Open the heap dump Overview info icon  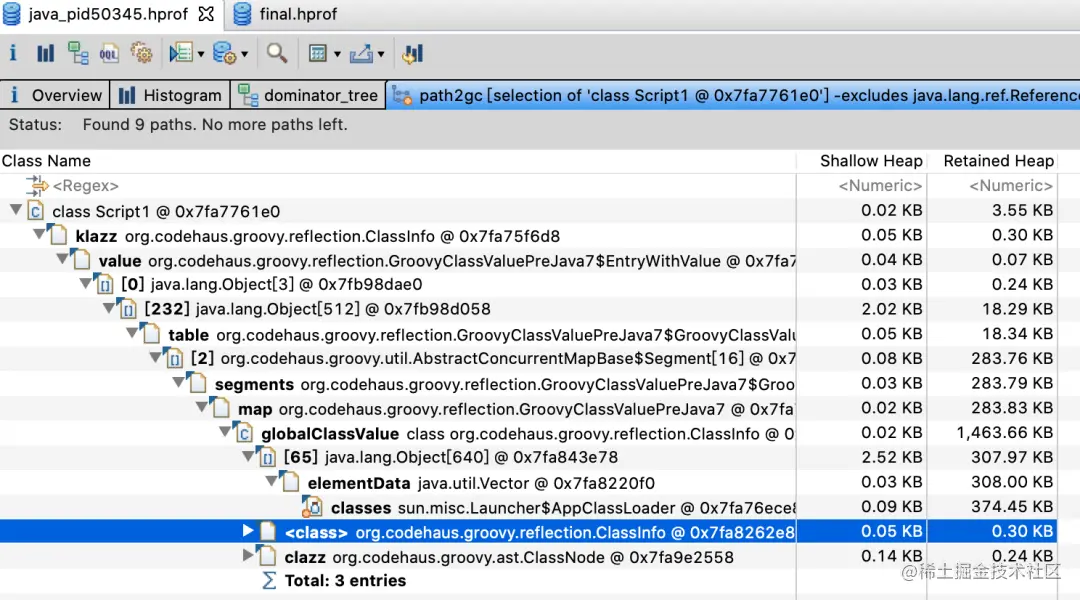(x=13, y=53)
